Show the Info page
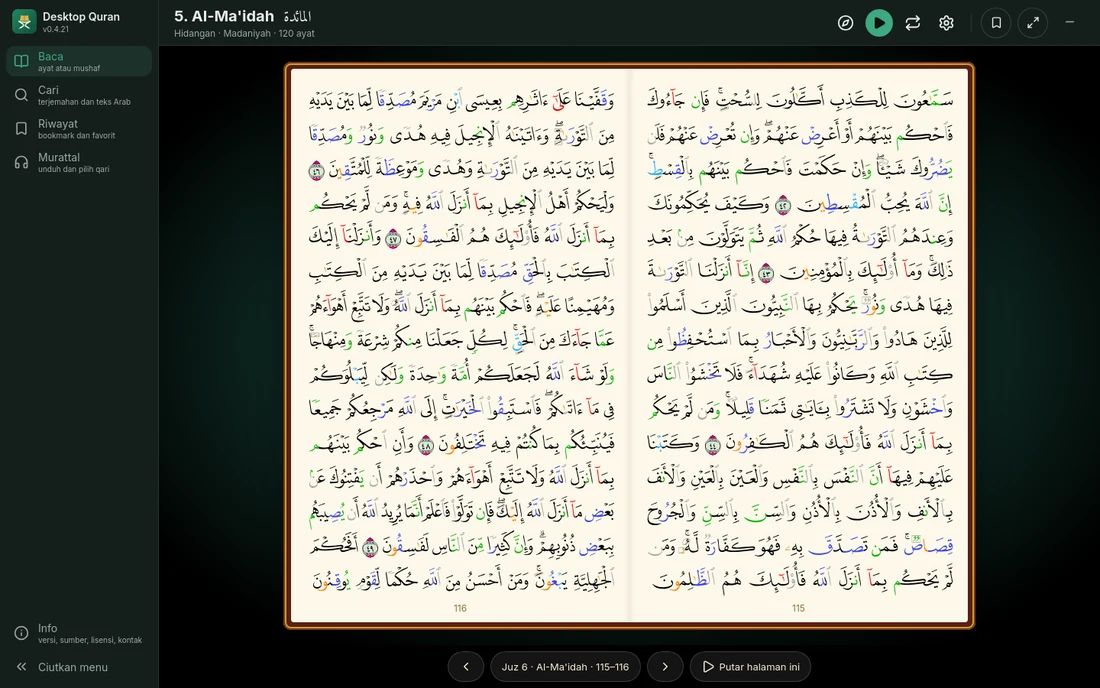The height and width of the screenshot is (688, 1100). coord(79,633)
